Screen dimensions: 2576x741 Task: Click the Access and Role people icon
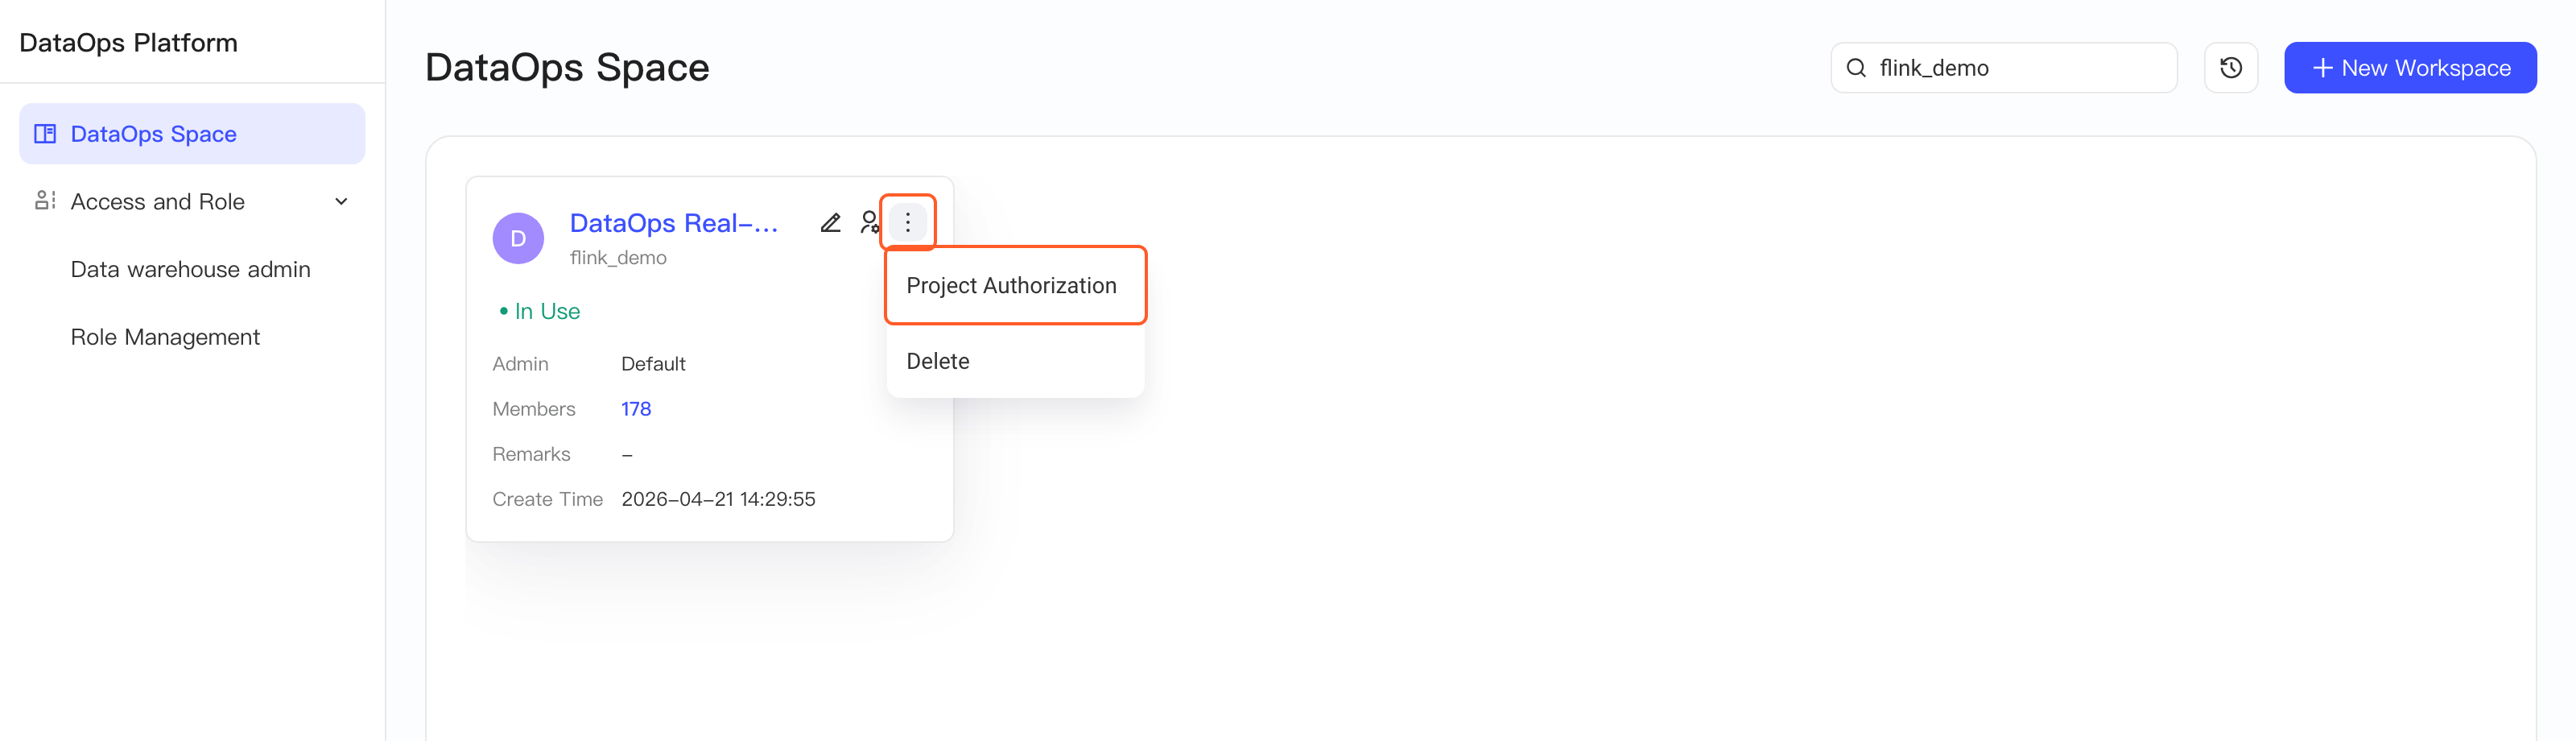[45, 201]
